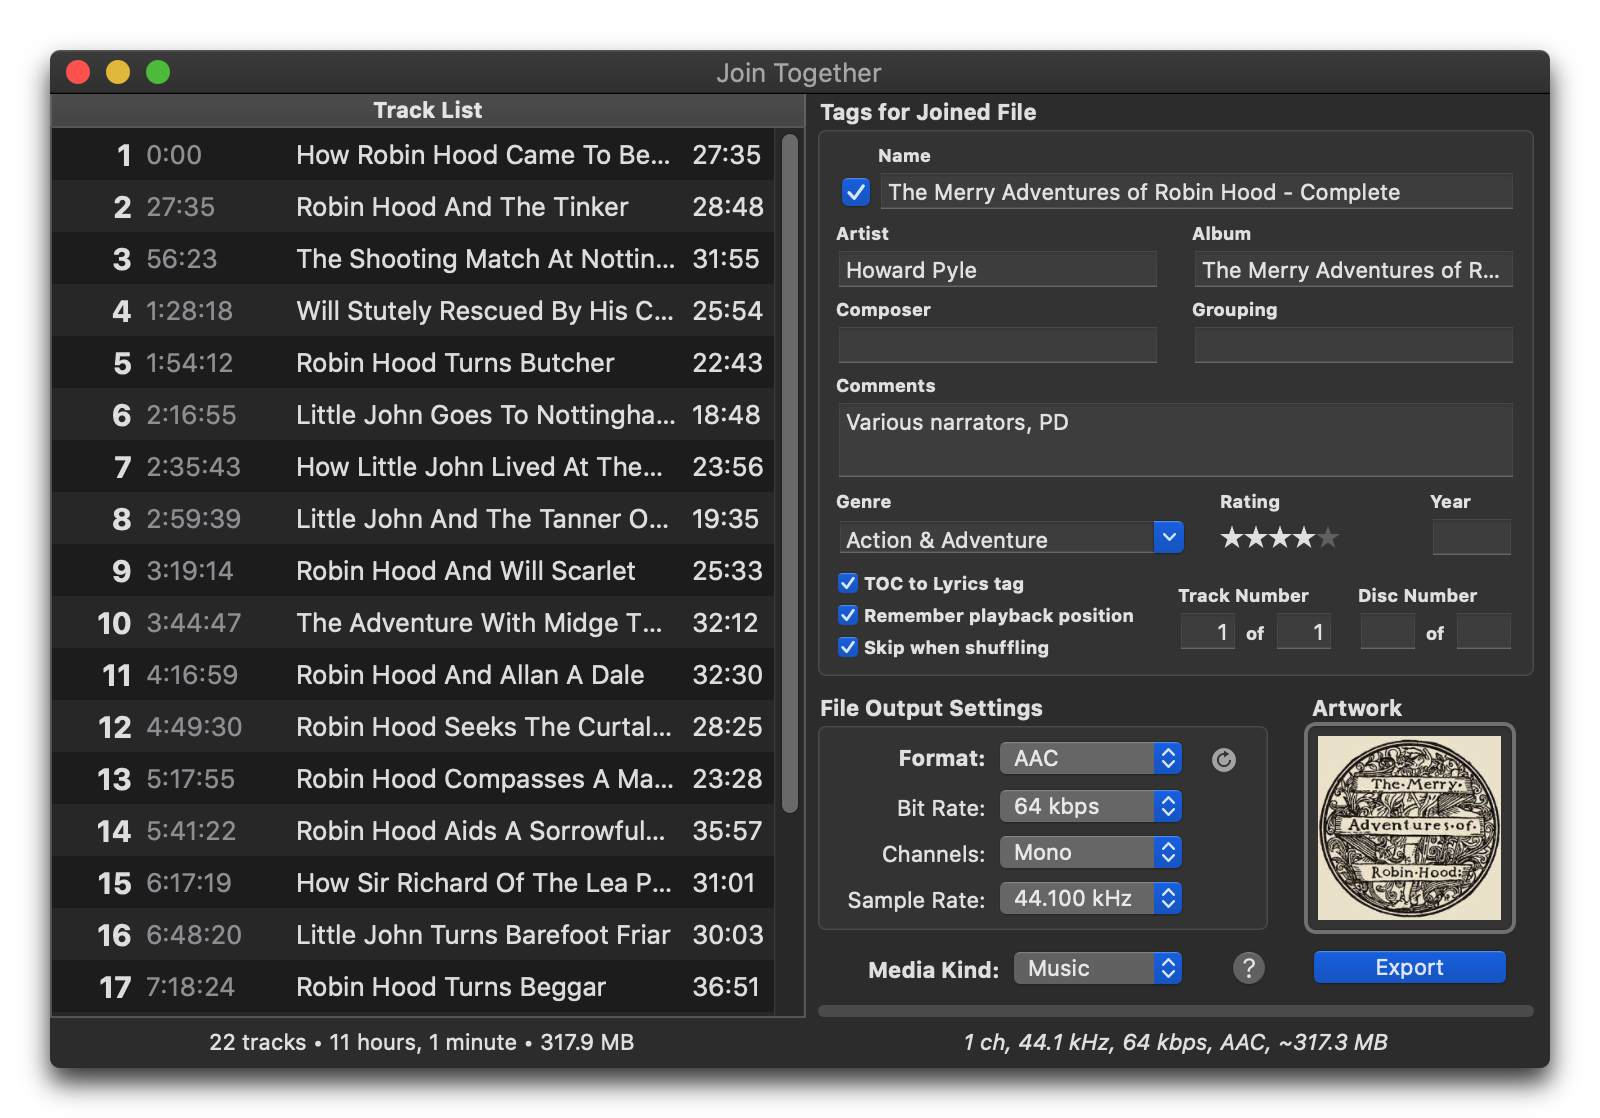Select track Robin Hood And Will Scarlet
This screenshot has height=1118, width=1600.
(413, 570)
